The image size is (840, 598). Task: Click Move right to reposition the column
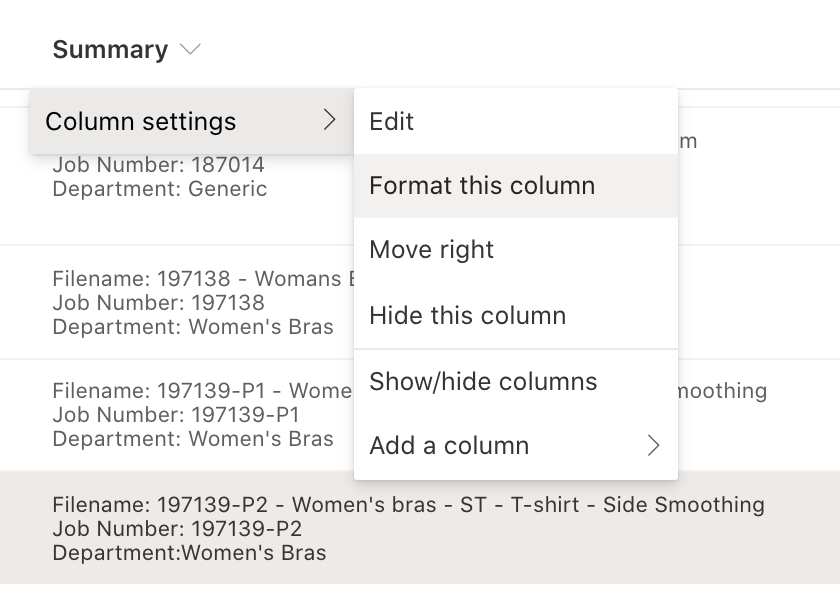tap(431, 250)
